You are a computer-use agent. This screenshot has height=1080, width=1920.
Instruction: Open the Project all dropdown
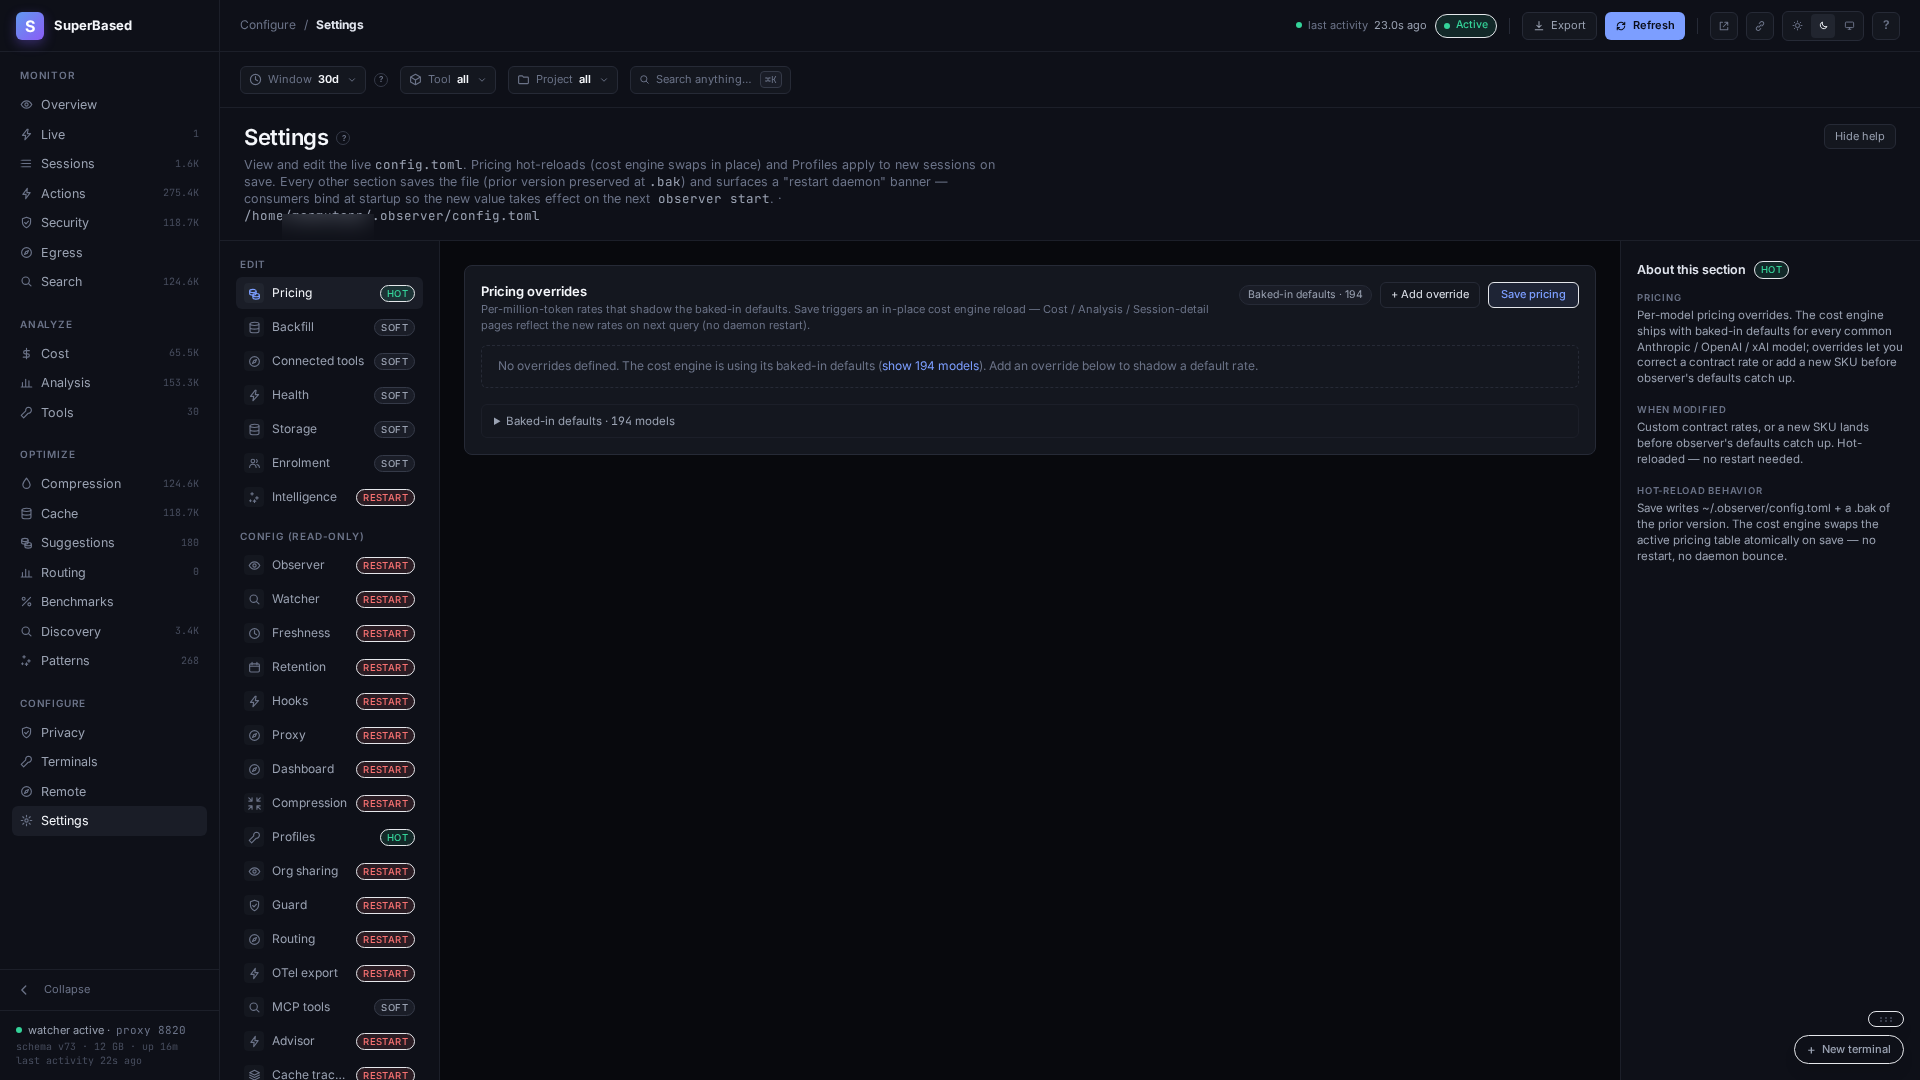[x=563, y=80]
